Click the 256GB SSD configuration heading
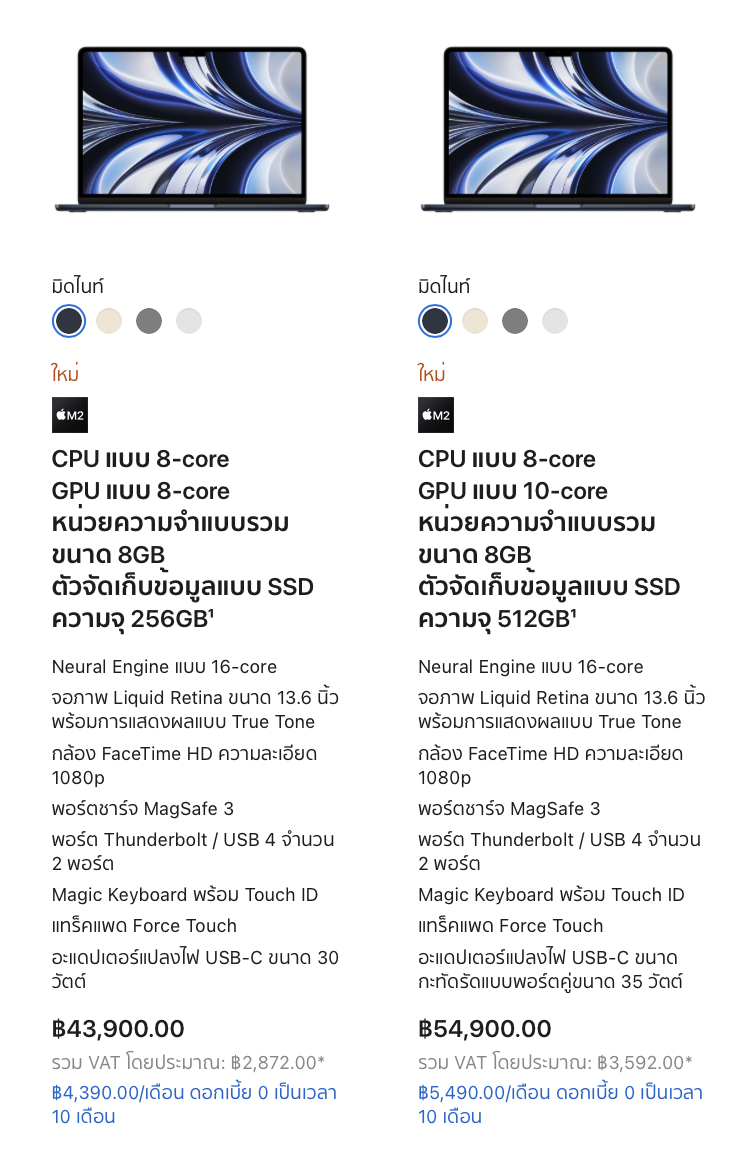 183,539
